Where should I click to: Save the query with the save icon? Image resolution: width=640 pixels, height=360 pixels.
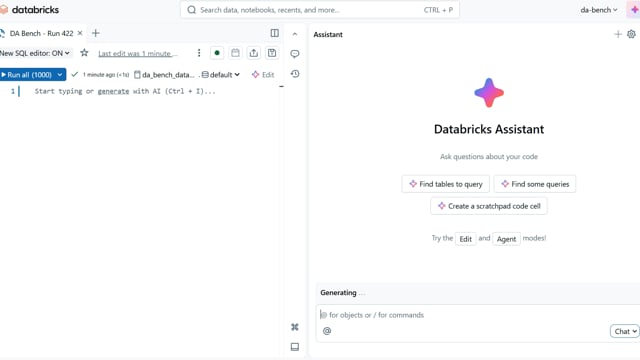point(272,53)
